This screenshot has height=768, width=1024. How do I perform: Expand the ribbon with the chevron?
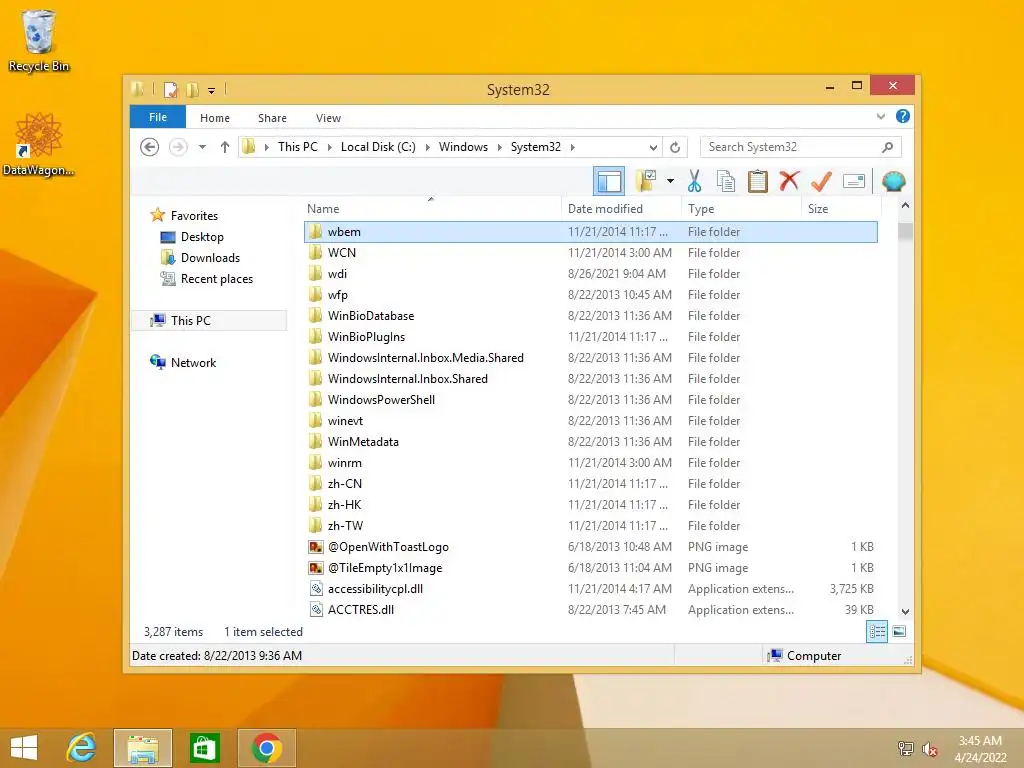(881, 116)
